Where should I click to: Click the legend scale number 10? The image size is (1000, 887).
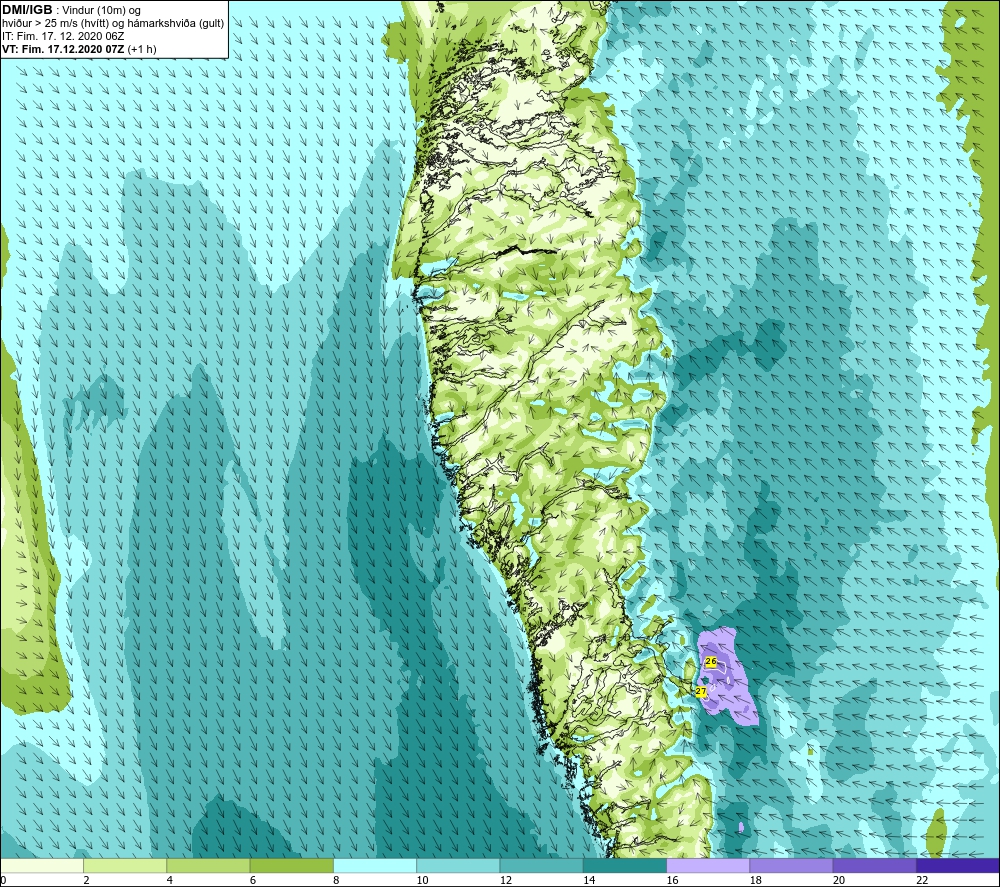tap(422, 880)
